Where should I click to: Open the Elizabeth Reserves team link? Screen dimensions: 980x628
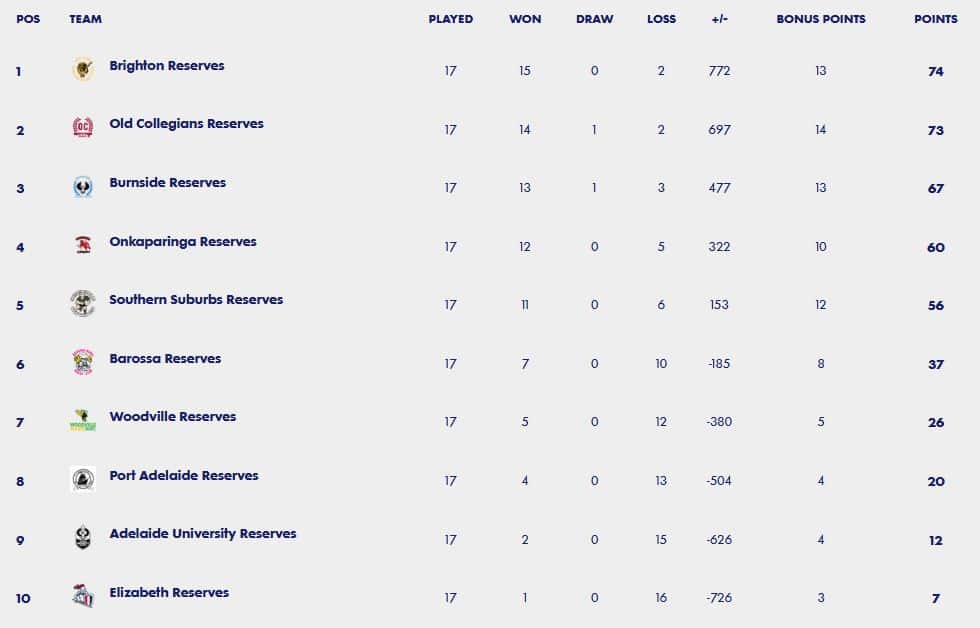[x=169, y=592]
